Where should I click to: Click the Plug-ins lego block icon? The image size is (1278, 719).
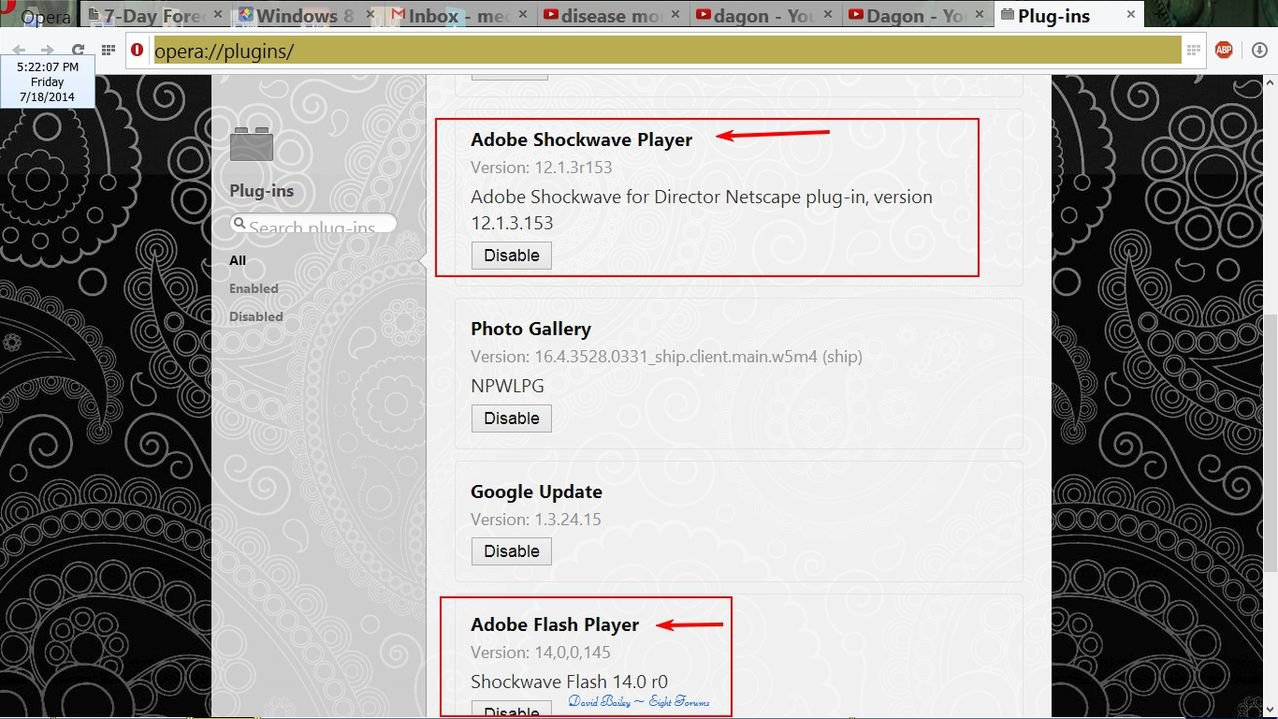251,145
